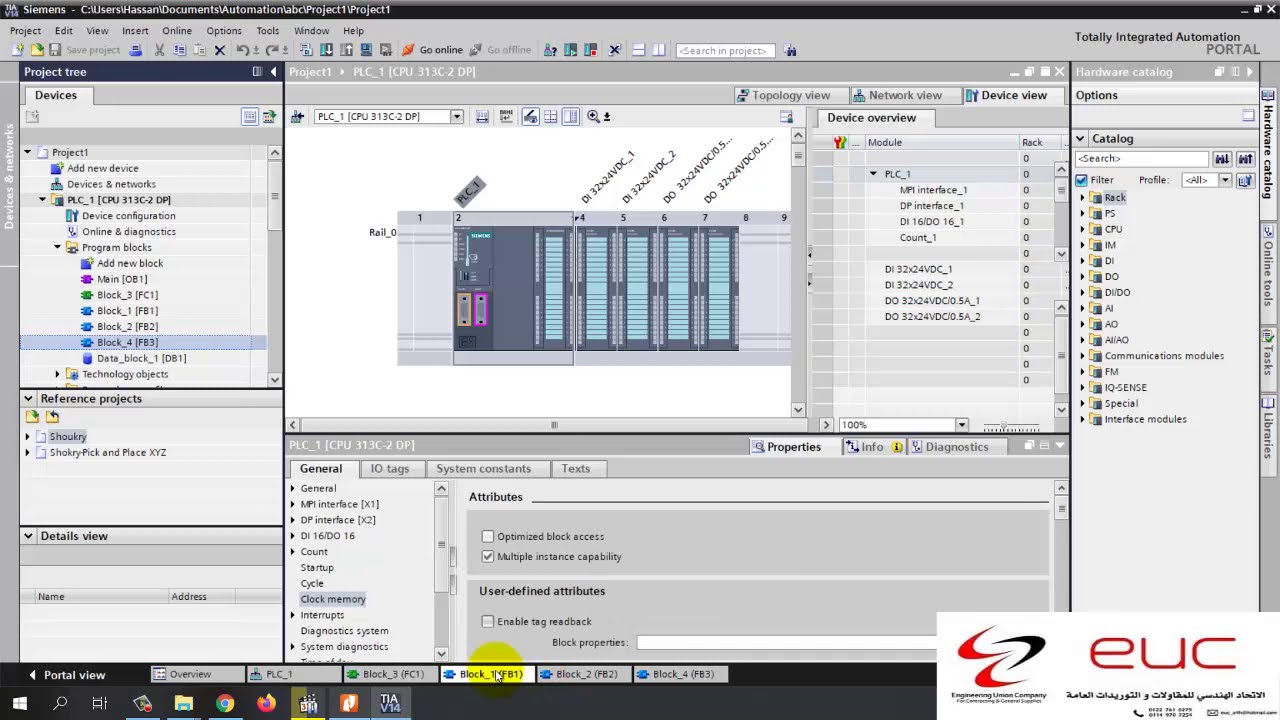Collapse the Program blocks tree node

[58, 247]
